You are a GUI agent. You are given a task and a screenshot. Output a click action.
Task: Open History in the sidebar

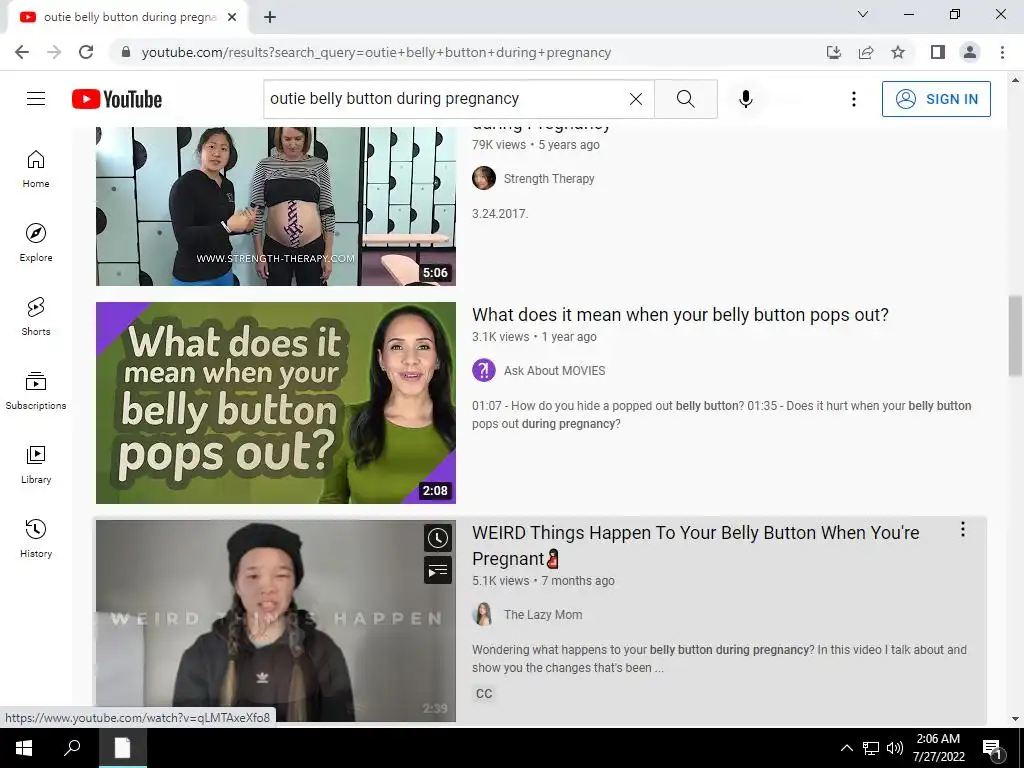click(36, 539)
